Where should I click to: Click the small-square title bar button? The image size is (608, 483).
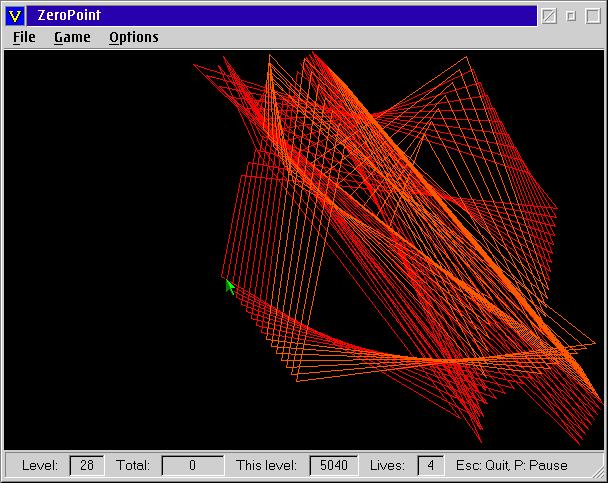tap(571, 16)
